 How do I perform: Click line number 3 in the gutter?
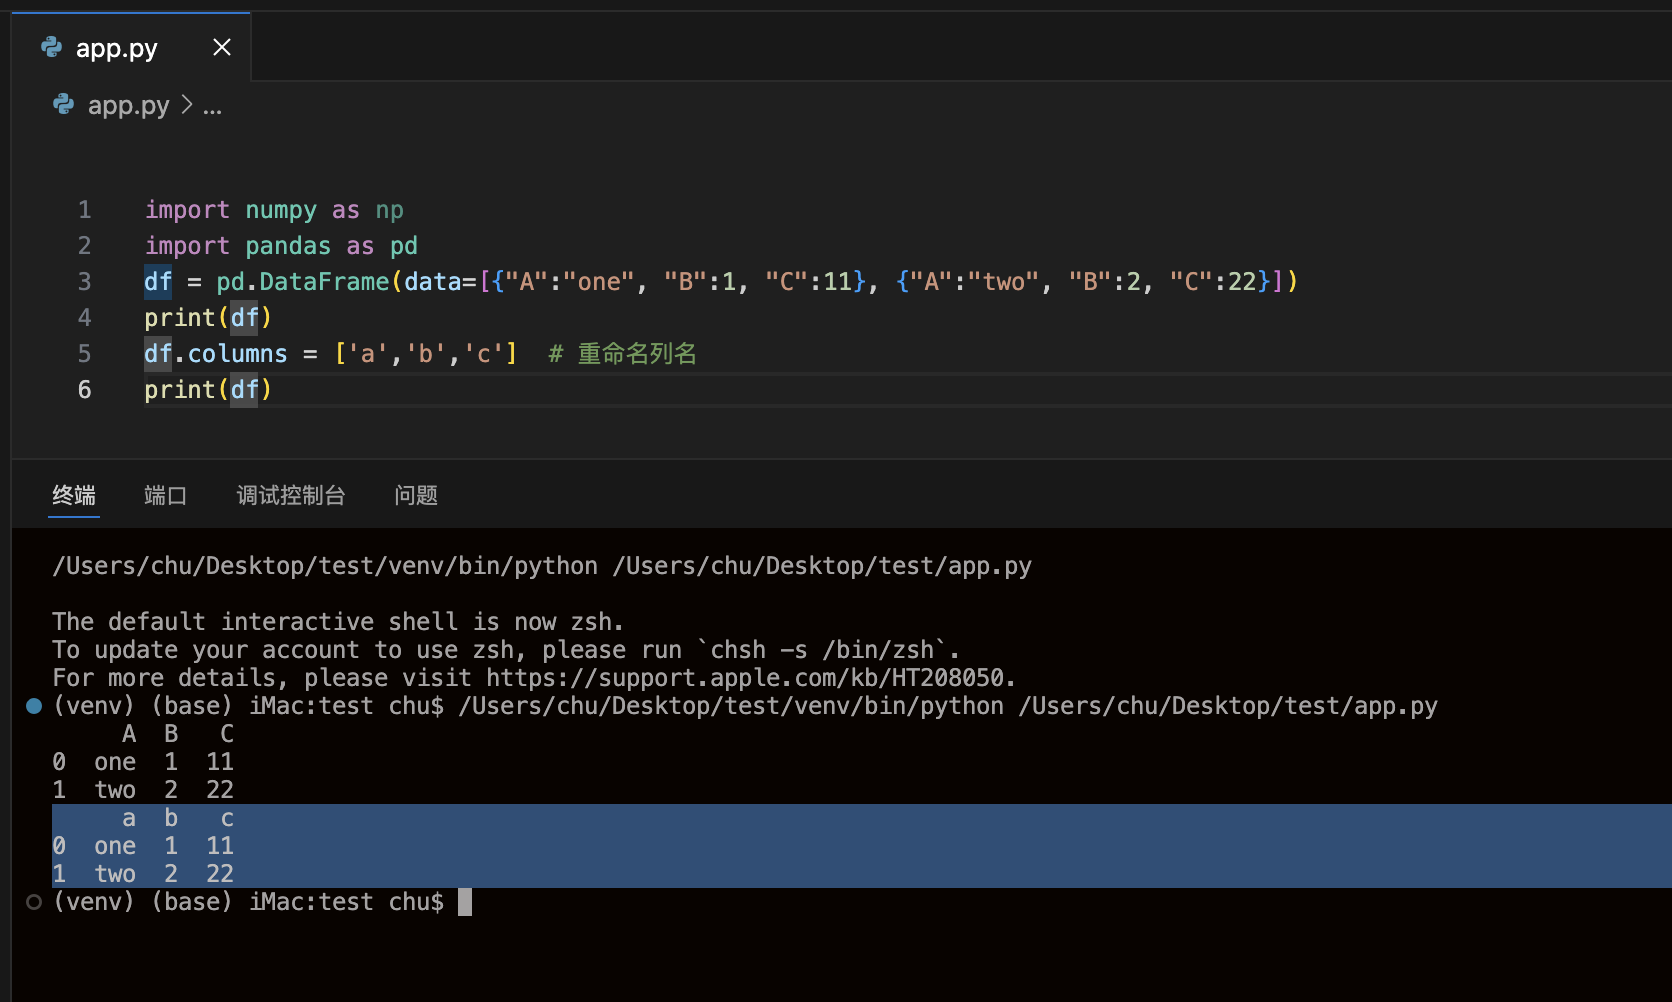coord(84,282)
